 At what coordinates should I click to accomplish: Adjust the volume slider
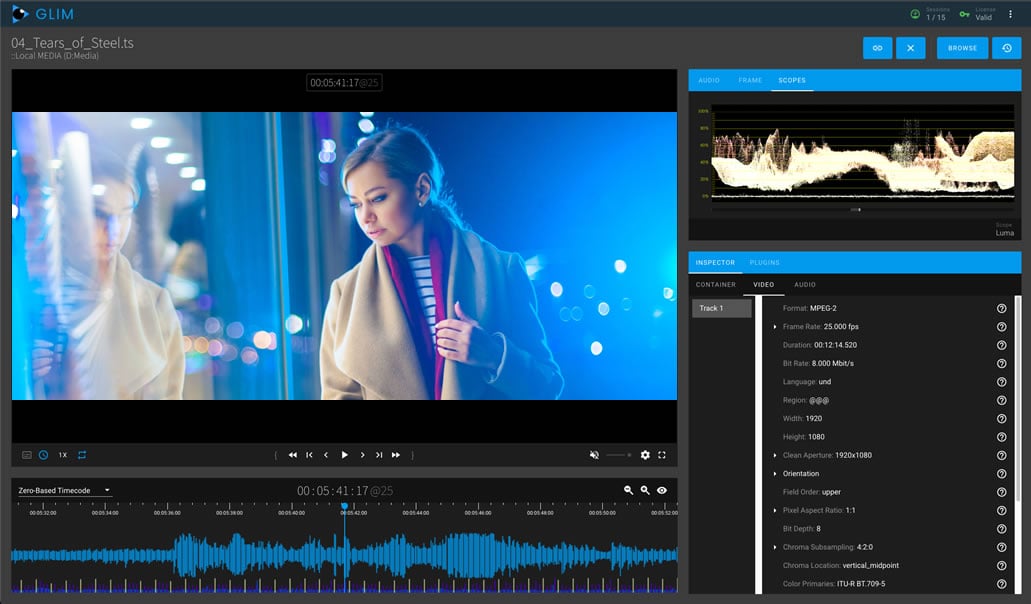[619, 455]
